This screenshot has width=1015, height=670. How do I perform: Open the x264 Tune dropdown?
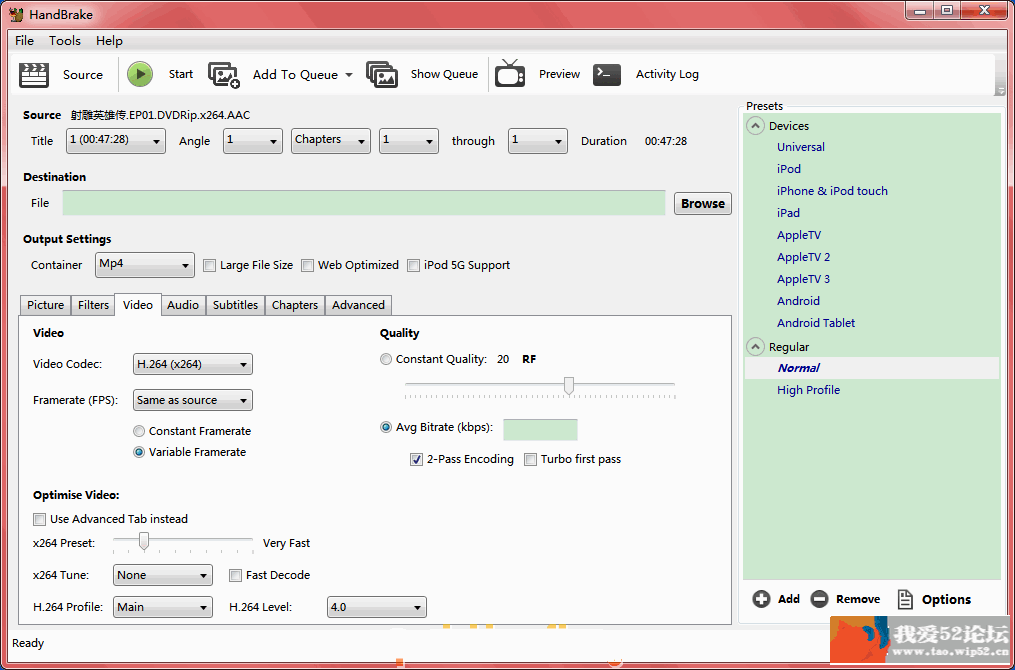coord(162,575)
